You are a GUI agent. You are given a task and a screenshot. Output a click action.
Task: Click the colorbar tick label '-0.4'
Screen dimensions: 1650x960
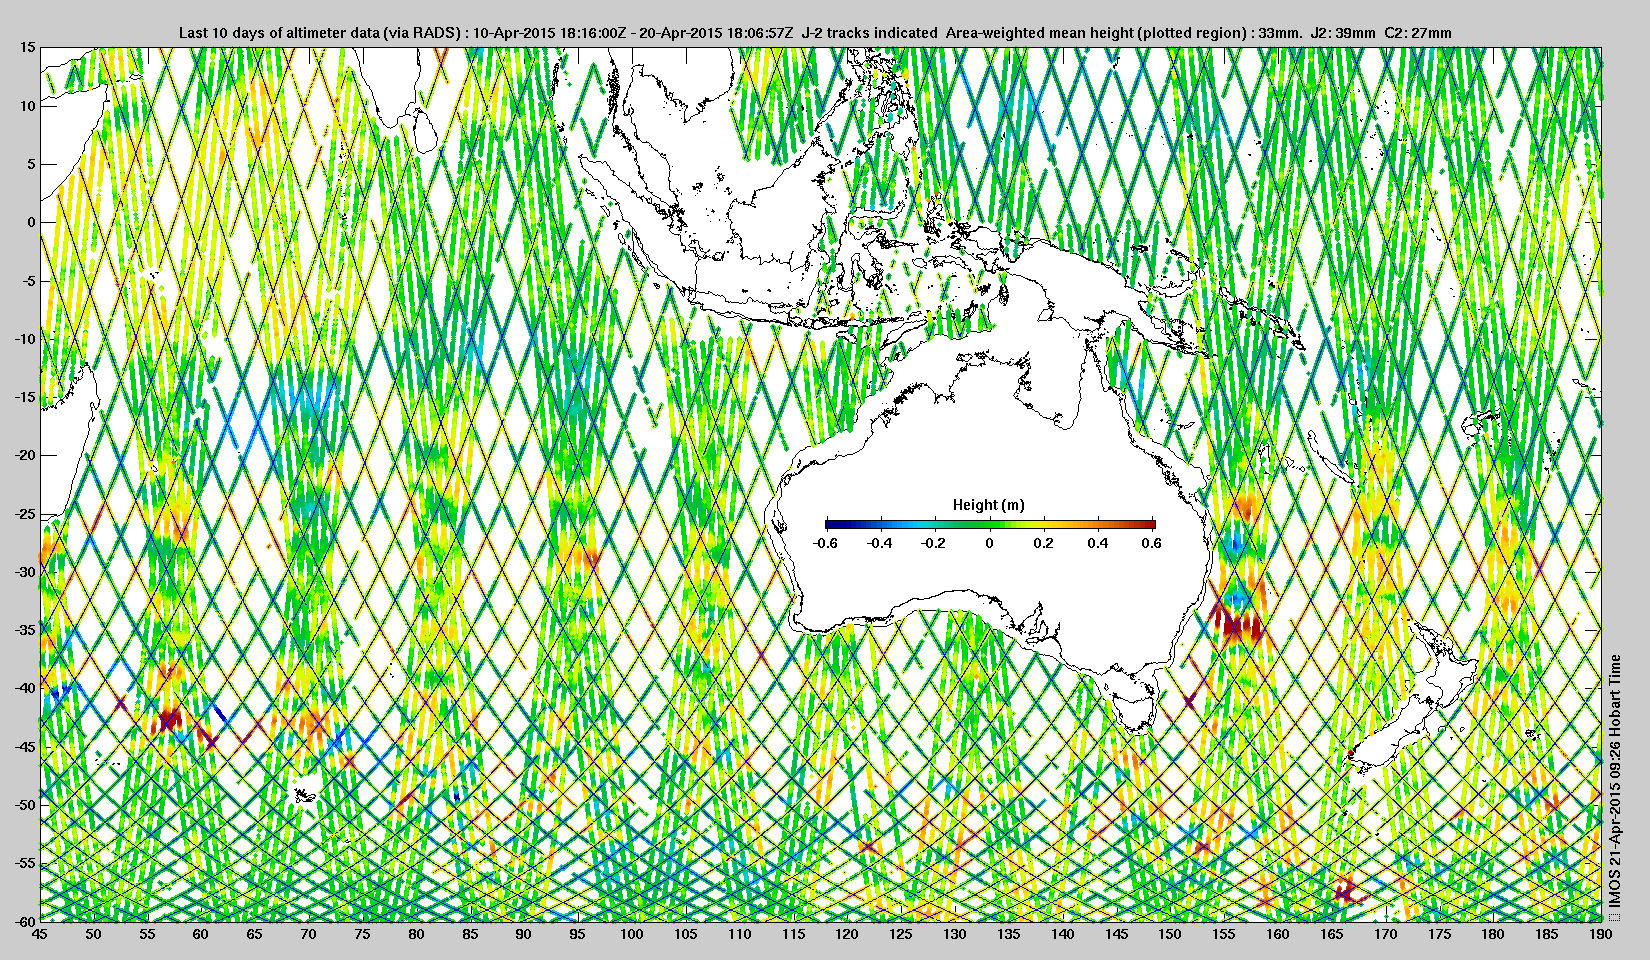pyautogui.click(x=880, y=543)
